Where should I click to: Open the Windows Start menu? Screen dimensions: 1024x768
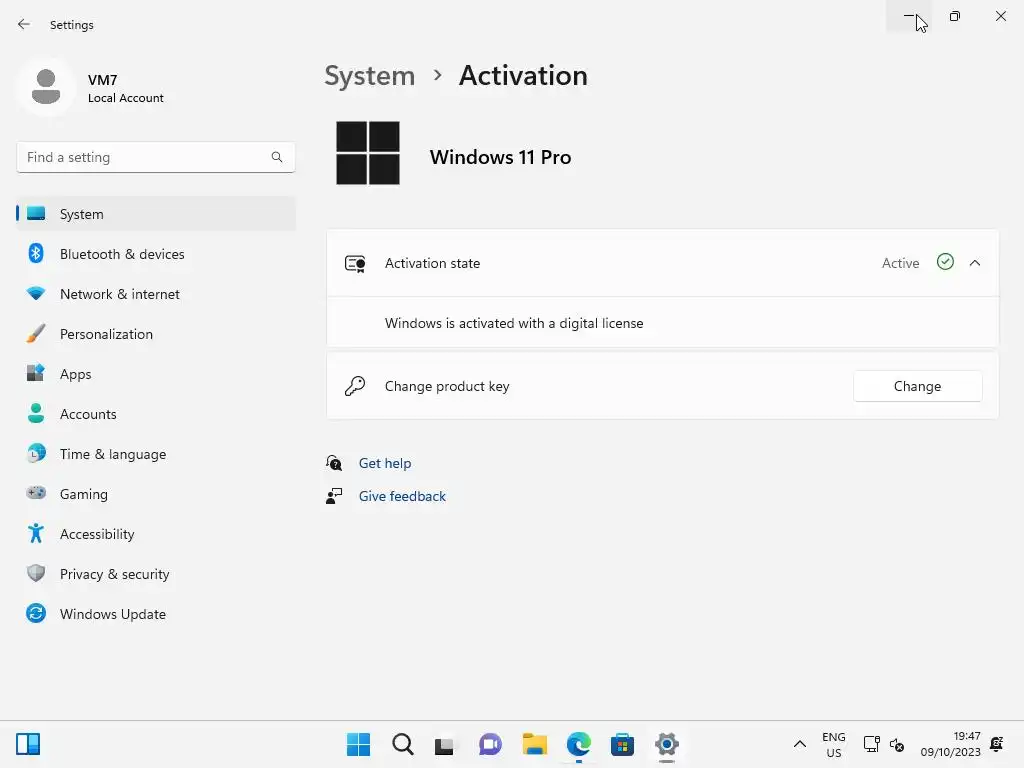pos(358,744)
